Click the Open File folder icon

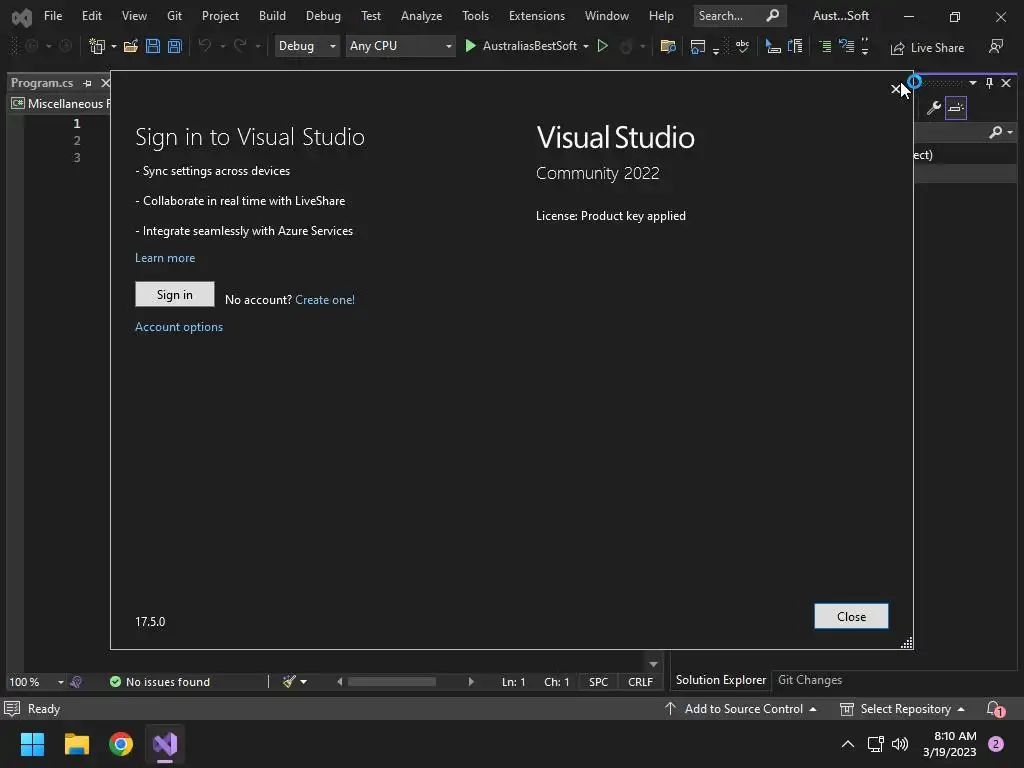tap(131, 46)
